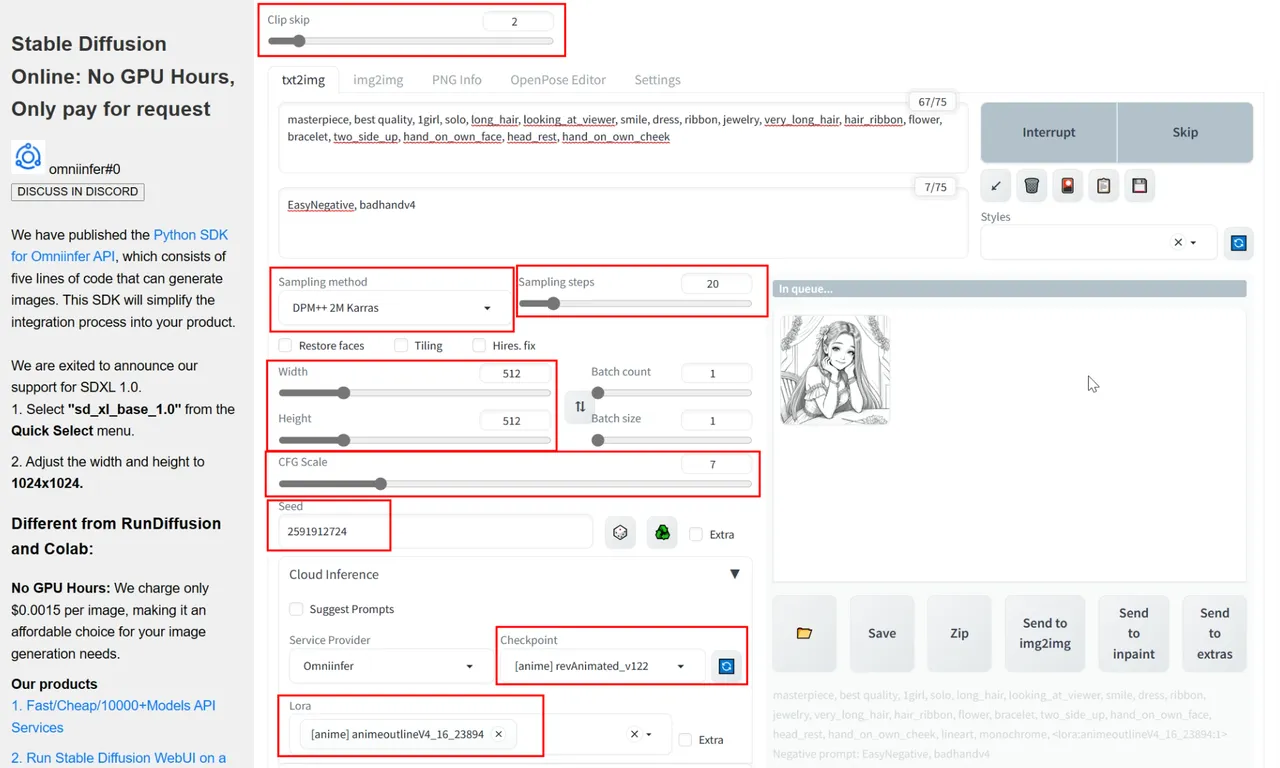
Task: Swap width and height with arrows button
Action: [x=580, y=407]
